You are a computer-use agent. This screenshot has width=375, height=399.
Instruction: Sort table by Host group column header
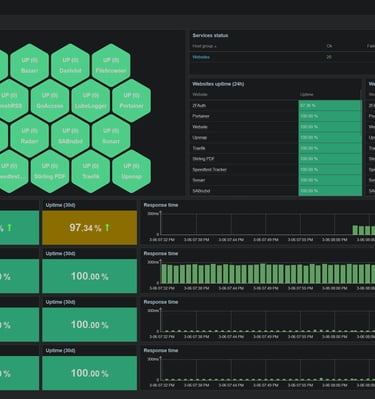point(204,46)
